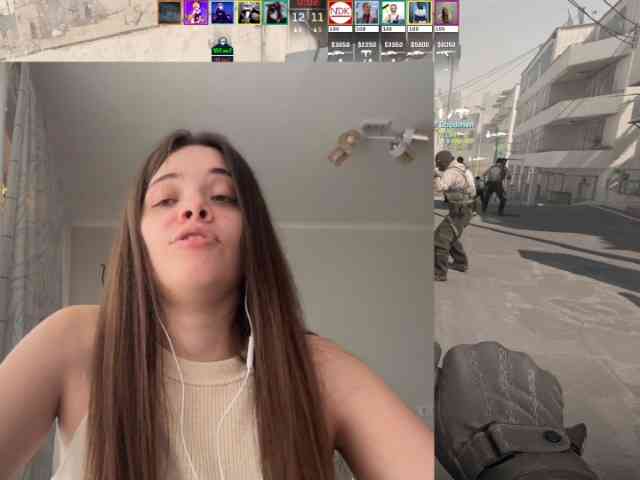Click the dark blue first left-team avatar
This screenshot has width=640, height=480.
[169, 13]
